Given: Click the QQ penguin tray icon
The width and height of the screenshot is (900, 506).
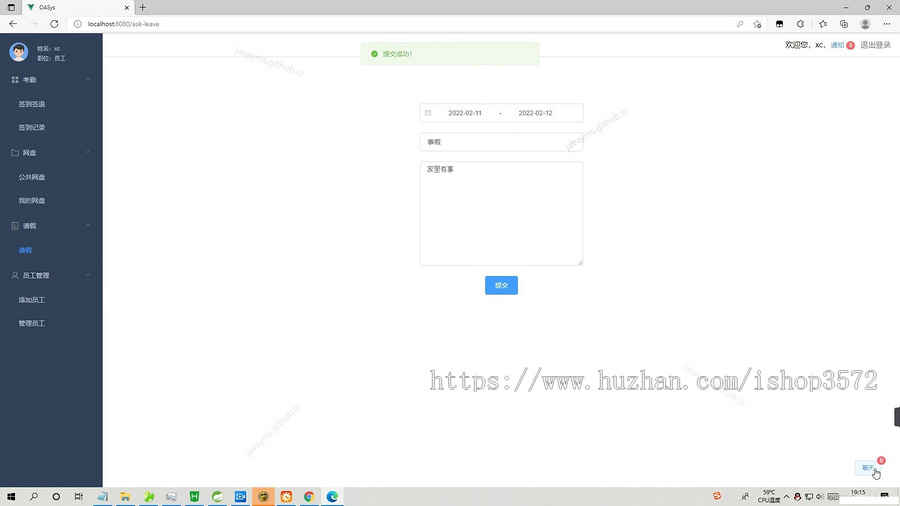Looking at the screenshot, I should pyautogui.click(x=797, y=497).
